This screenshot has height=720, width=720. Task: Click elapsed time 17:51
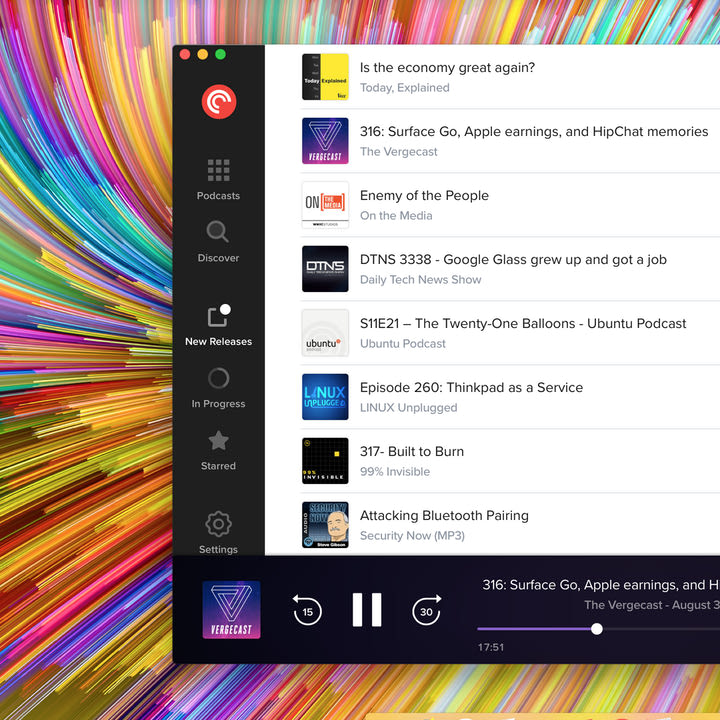491,647
